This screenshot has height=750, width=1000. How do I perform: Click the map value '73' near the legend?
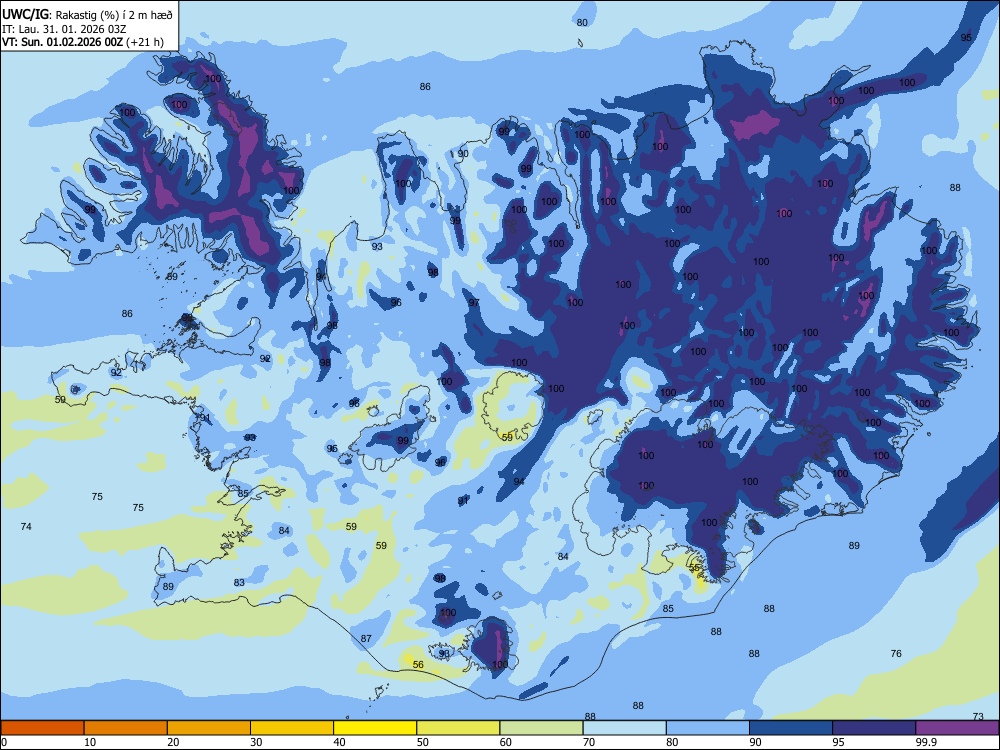[978, 717]
